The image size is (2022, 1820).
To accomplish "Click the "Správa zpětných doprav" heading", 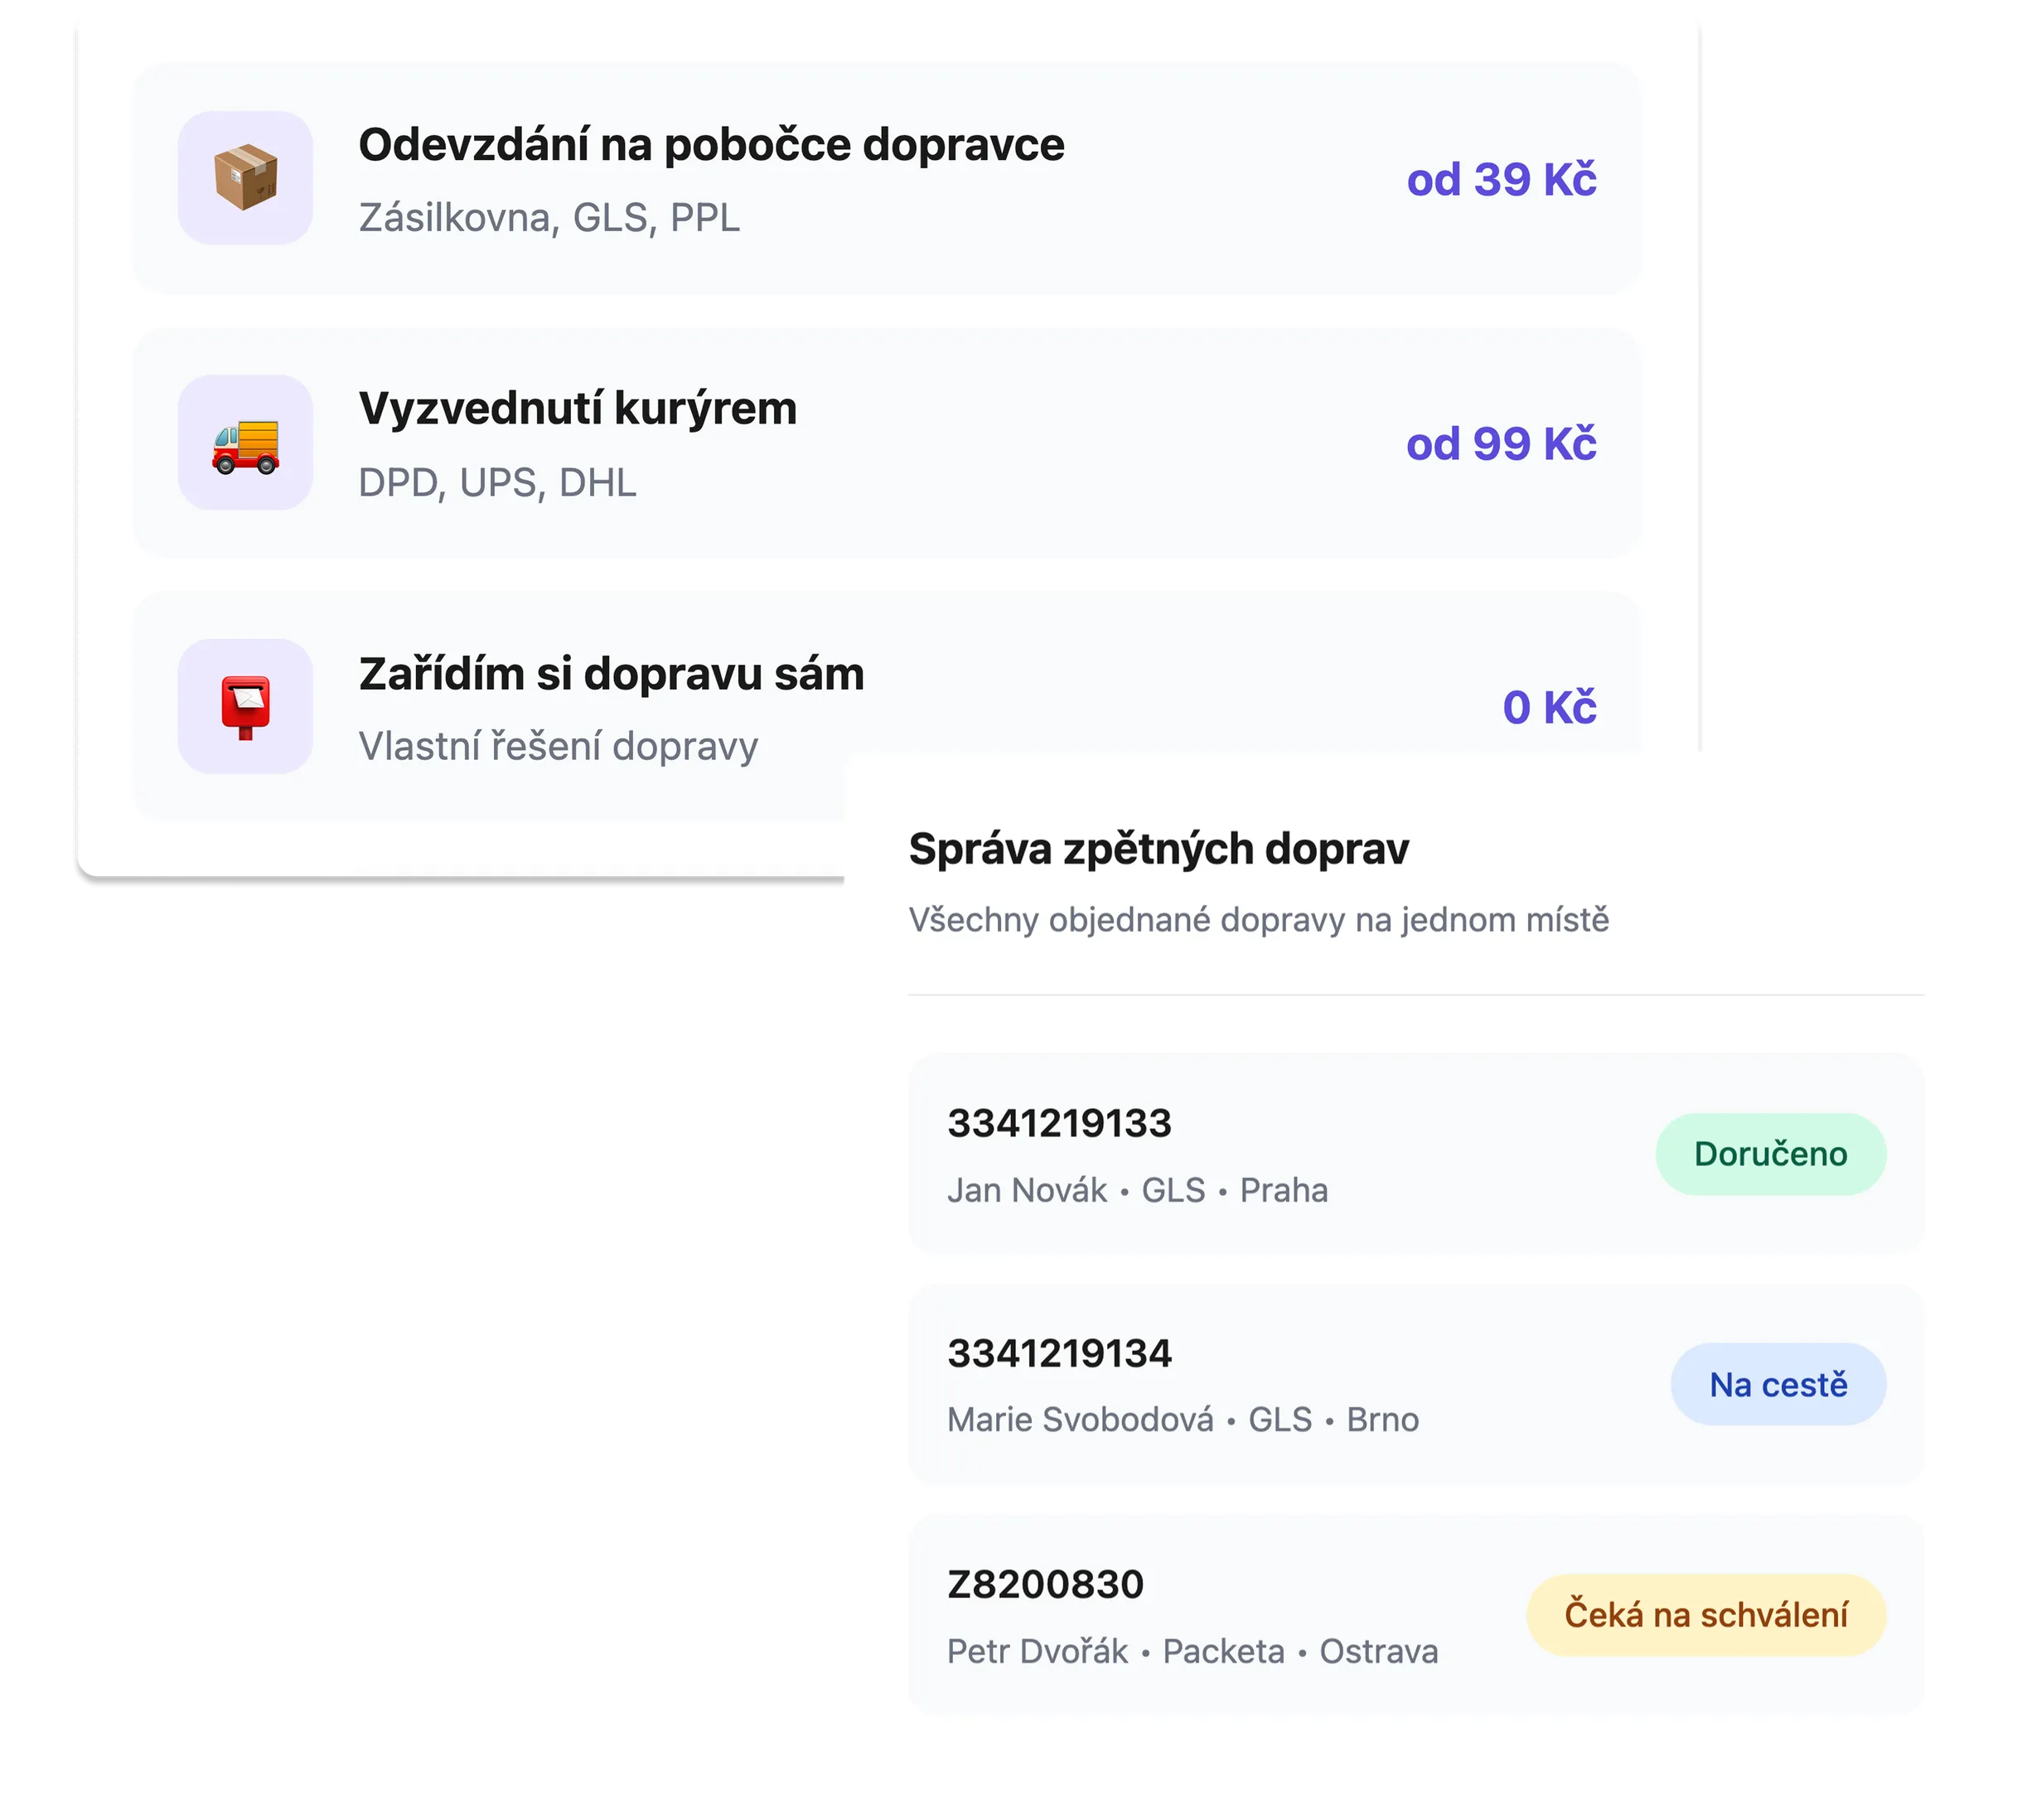I will 1158,849.
